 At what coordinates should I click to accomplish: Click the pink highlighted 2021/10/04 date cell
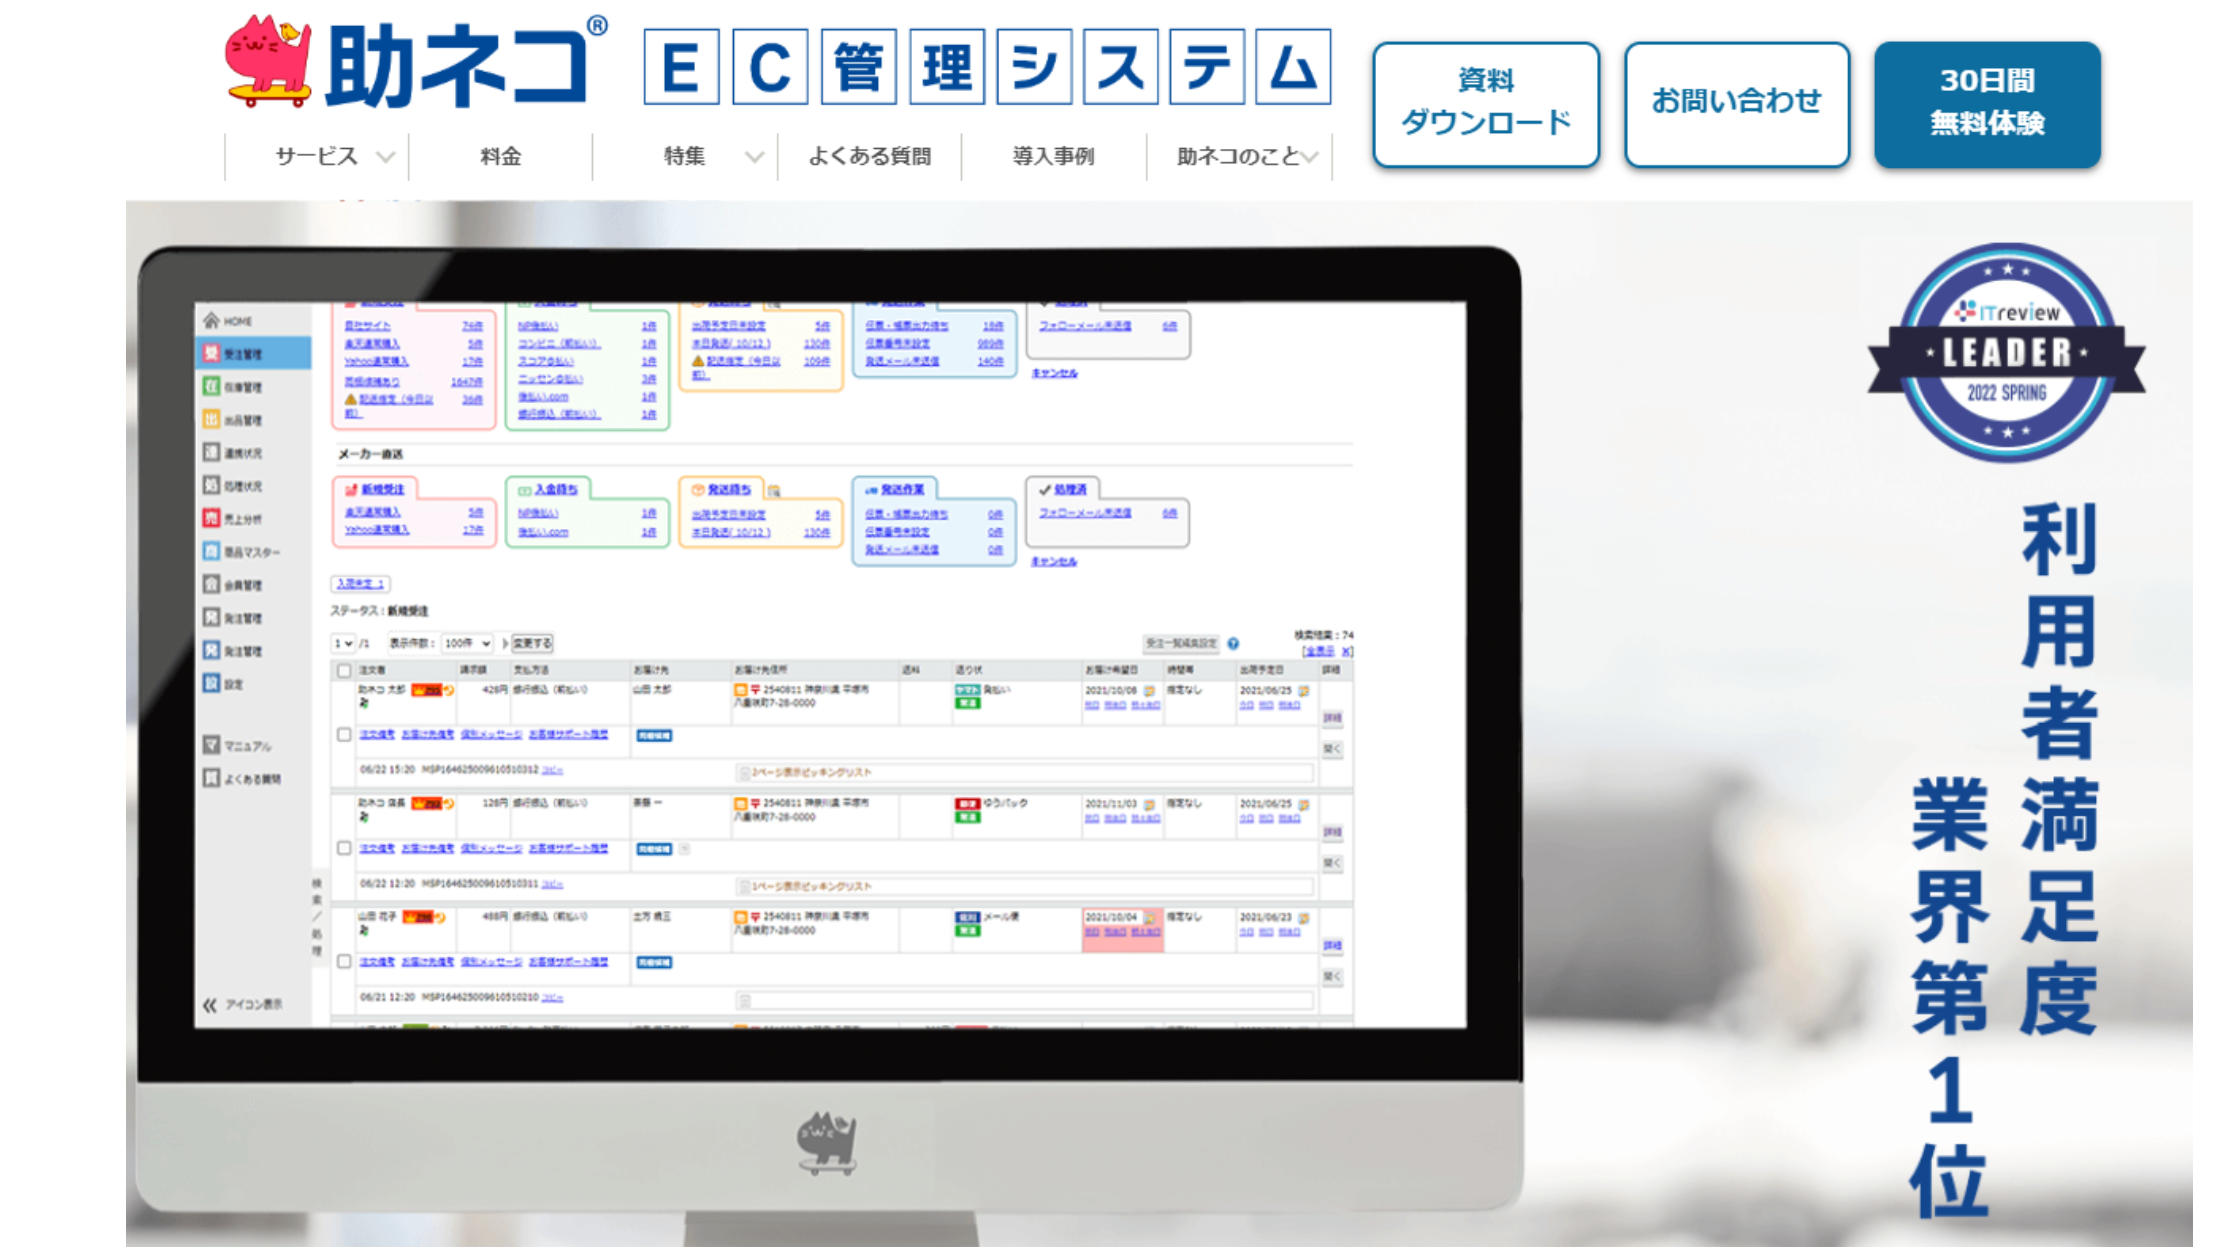tap(1123, 929)
